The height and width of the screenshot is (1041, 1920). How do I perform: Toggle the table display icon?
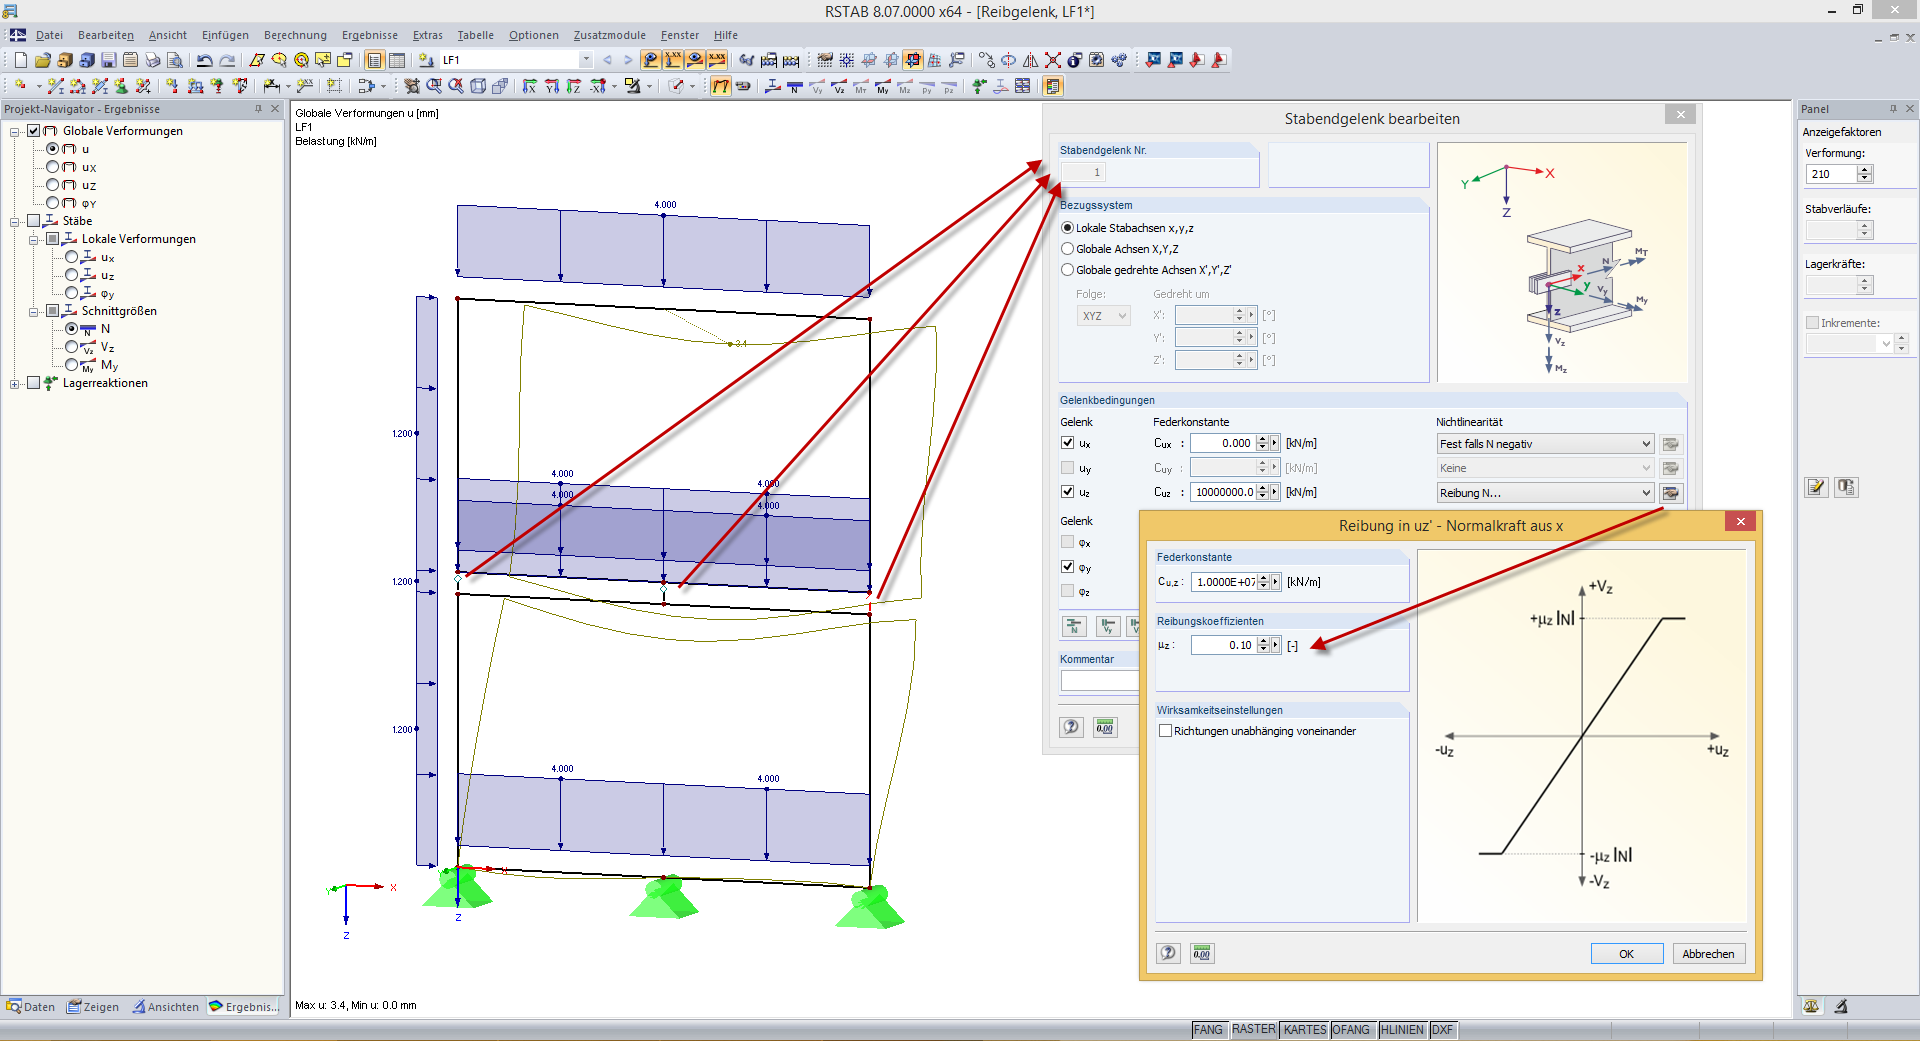point(397,60)
